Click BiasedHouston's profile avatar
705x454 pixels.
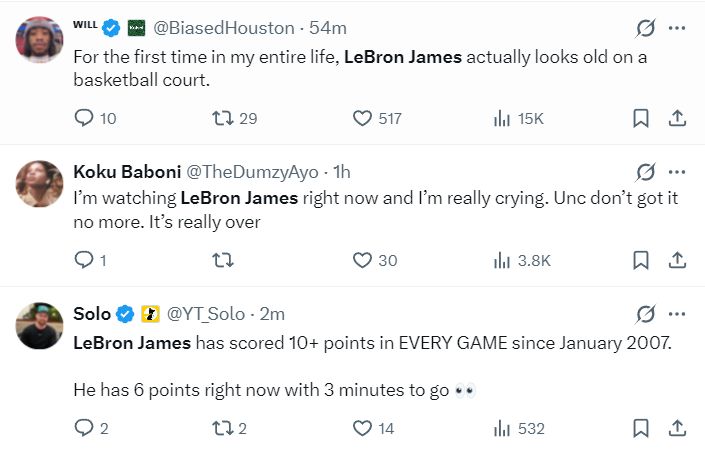40,40
